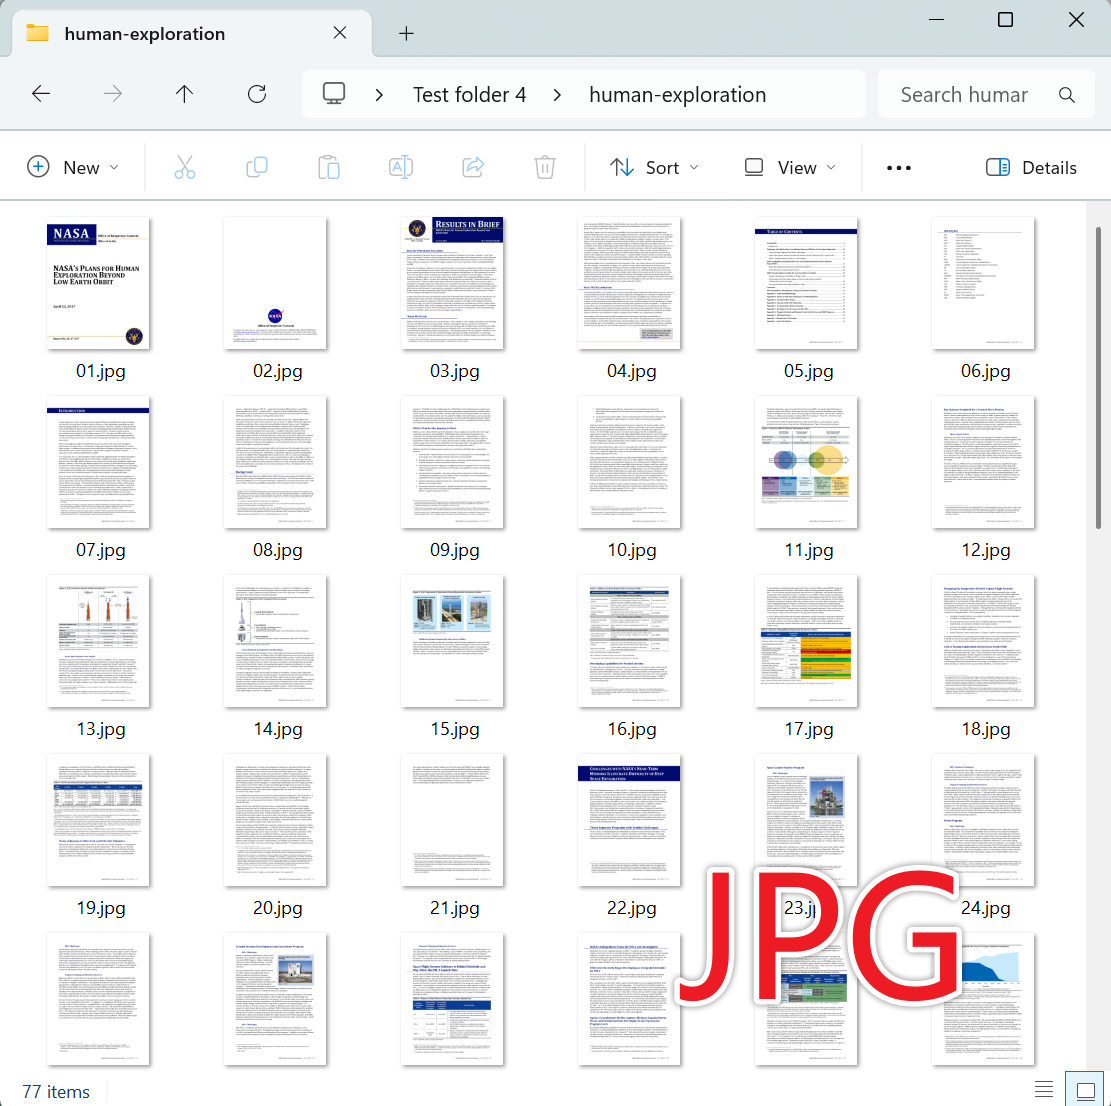Viewport: 1111px width, 1106px height.
Task: Click the Share icon in toolbar
Action: 473,167
